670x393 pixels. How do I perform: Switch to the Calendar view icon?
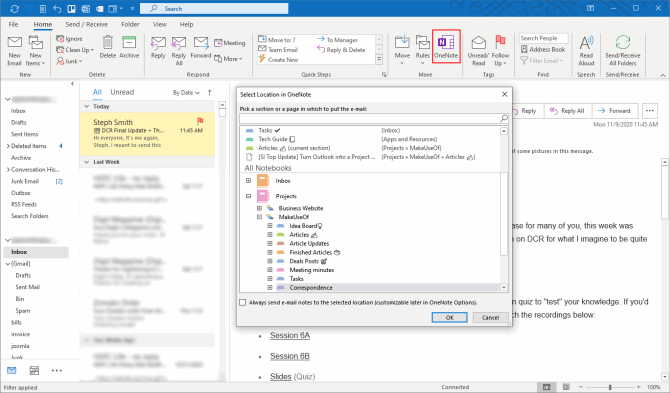pyautogui.click(x=34, y=370)
